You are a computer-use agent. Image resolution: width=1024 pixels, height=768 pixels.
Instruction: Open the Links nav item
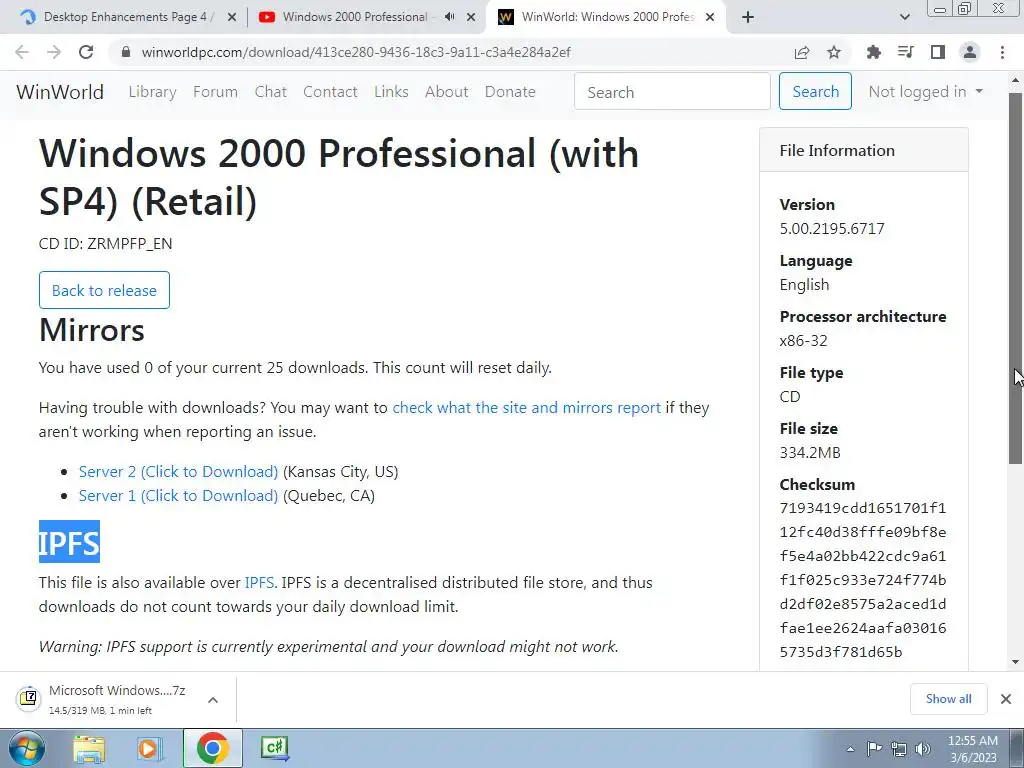coord(391,92)
